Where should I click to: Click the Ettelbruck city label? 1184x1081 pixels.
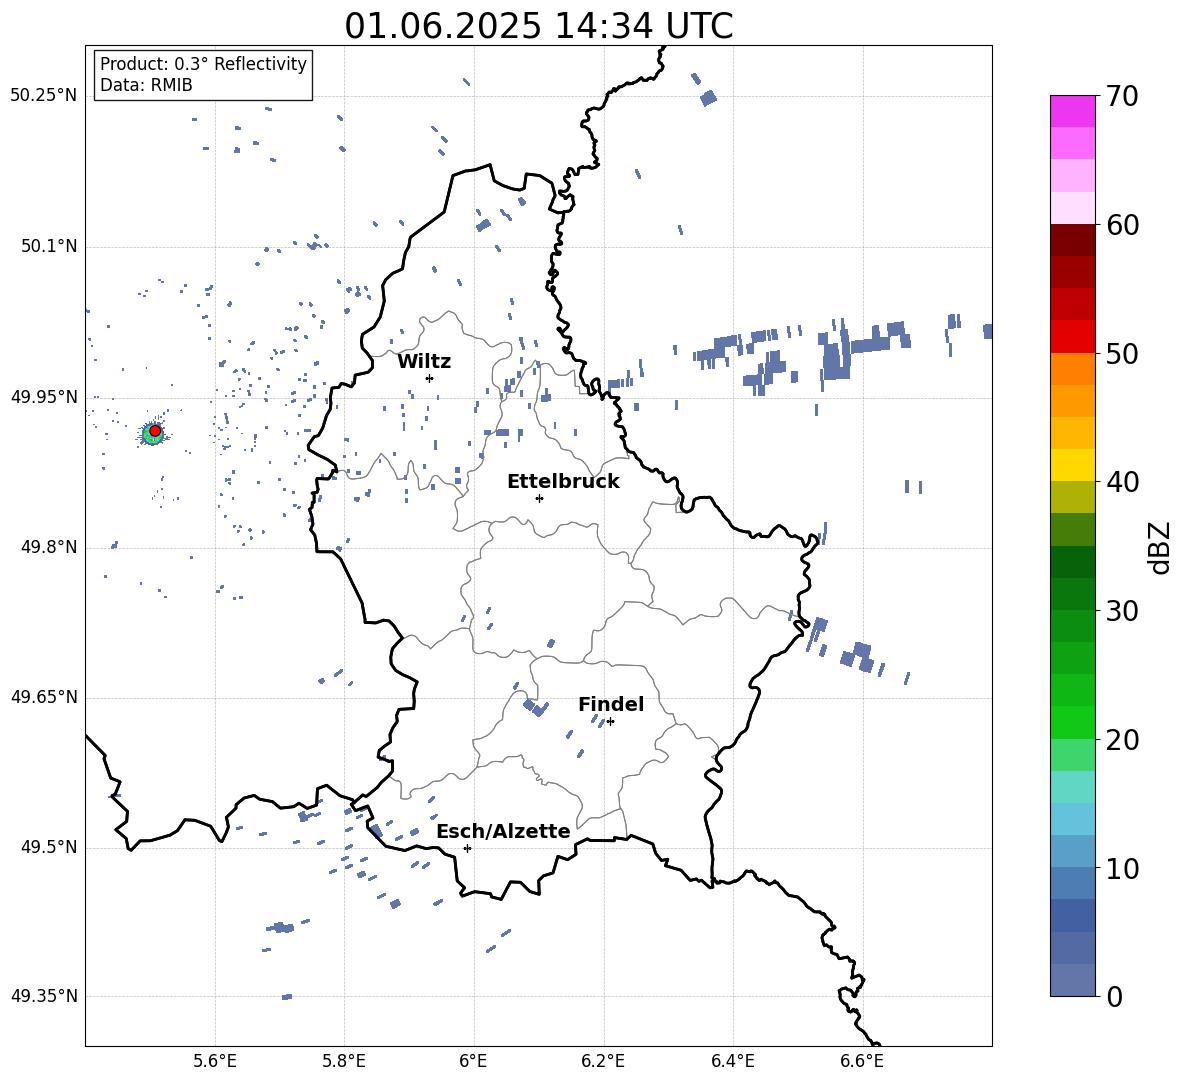tap(563, 482)
